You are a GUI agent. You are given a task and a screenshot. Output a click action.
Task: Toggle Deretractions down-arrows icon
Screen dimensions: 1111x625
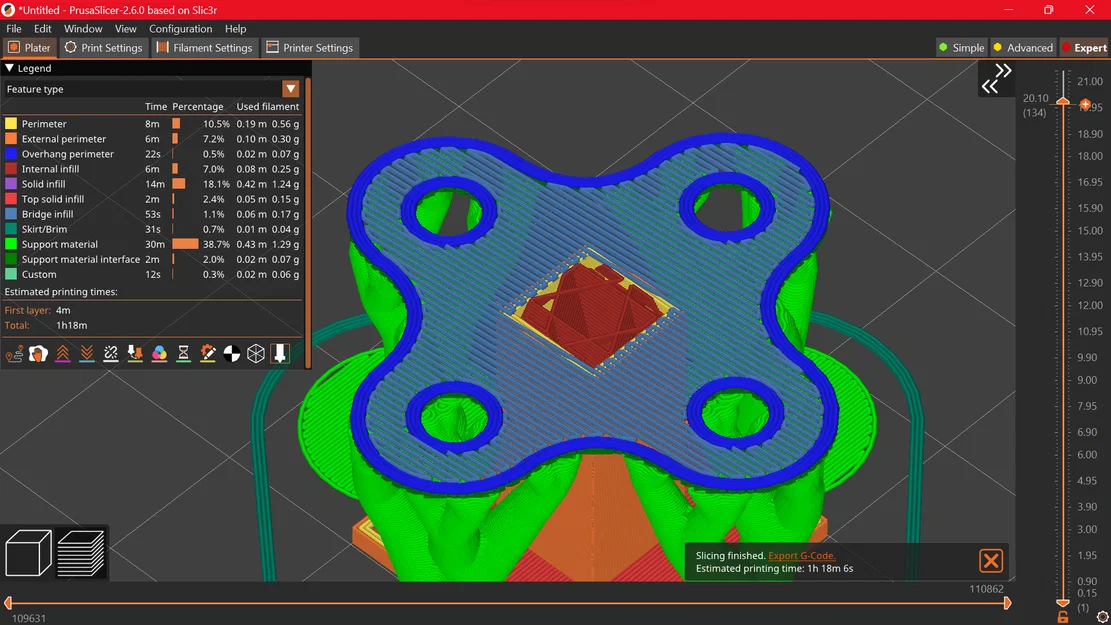tap(86, 354)
